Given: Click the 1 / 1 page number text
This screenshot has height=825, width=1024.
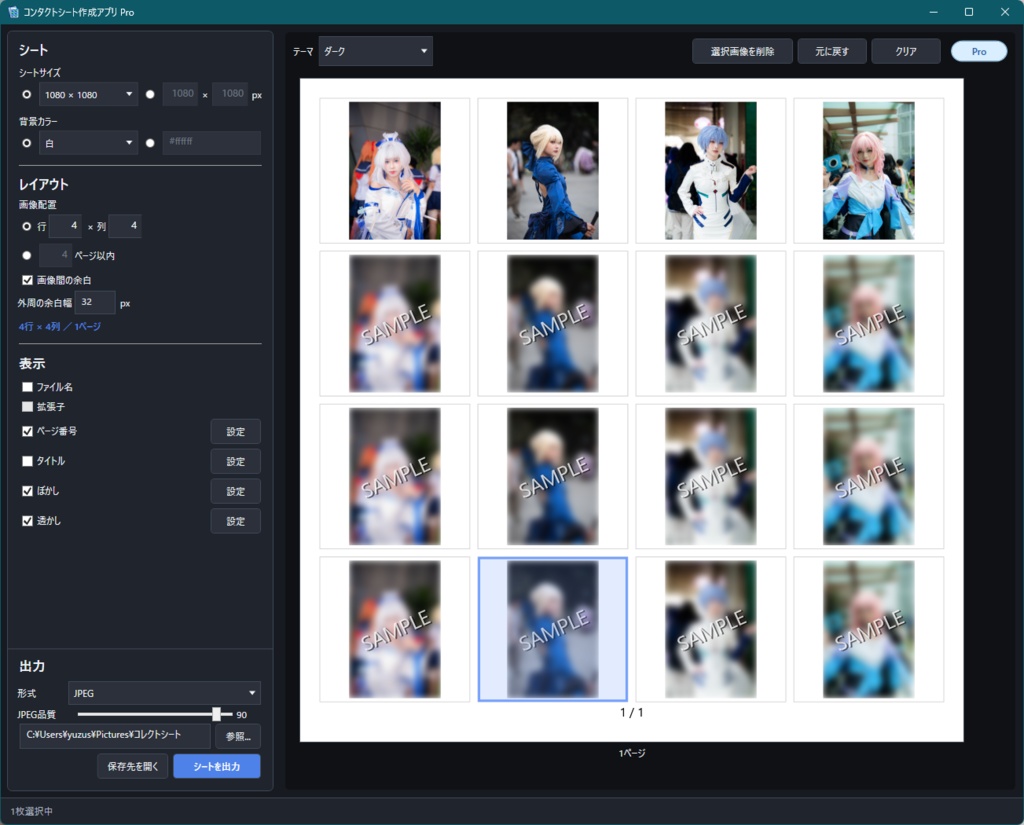Looking at the screenshot, I should pyautogui.click(x=632, y=713).
